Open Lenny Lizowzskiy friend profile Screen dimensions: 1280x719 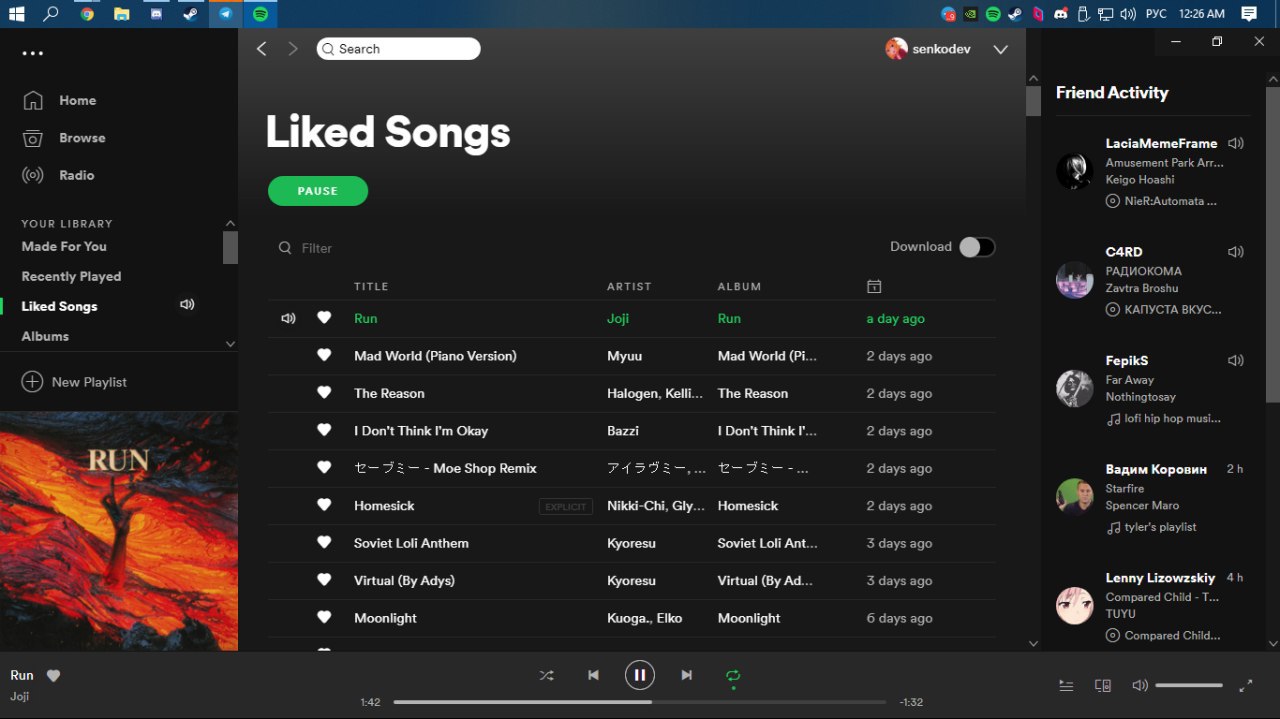point(1160,578)
